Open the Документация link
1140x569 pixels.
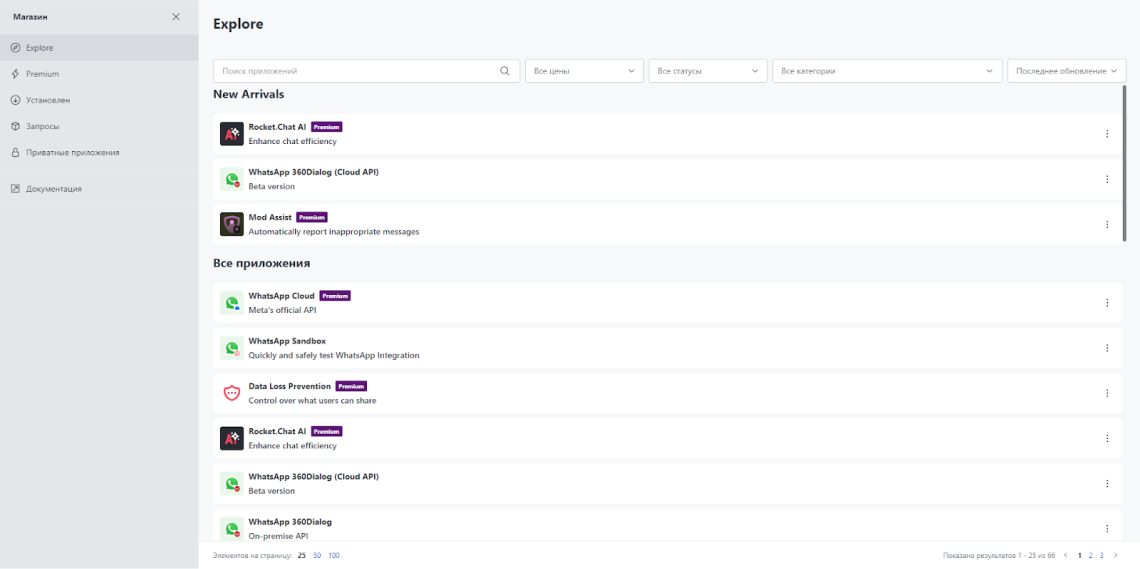tap(99, 189)
